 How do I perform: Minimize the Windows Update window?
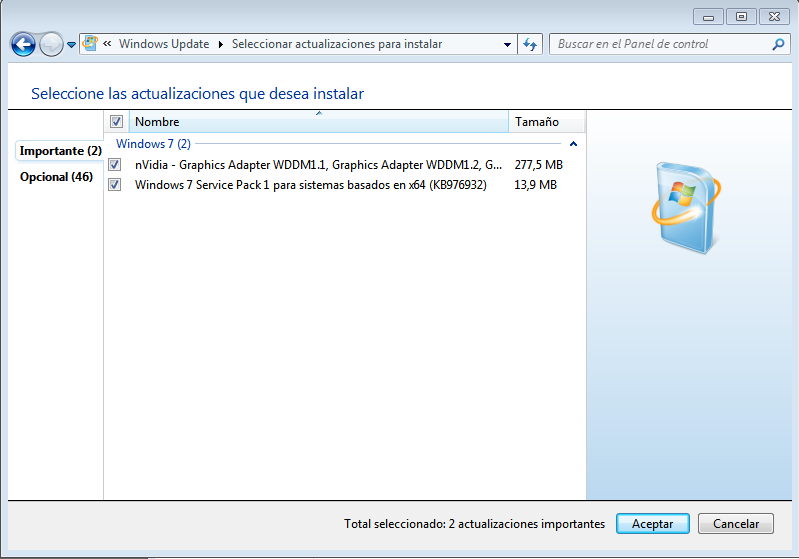(708, 17)
